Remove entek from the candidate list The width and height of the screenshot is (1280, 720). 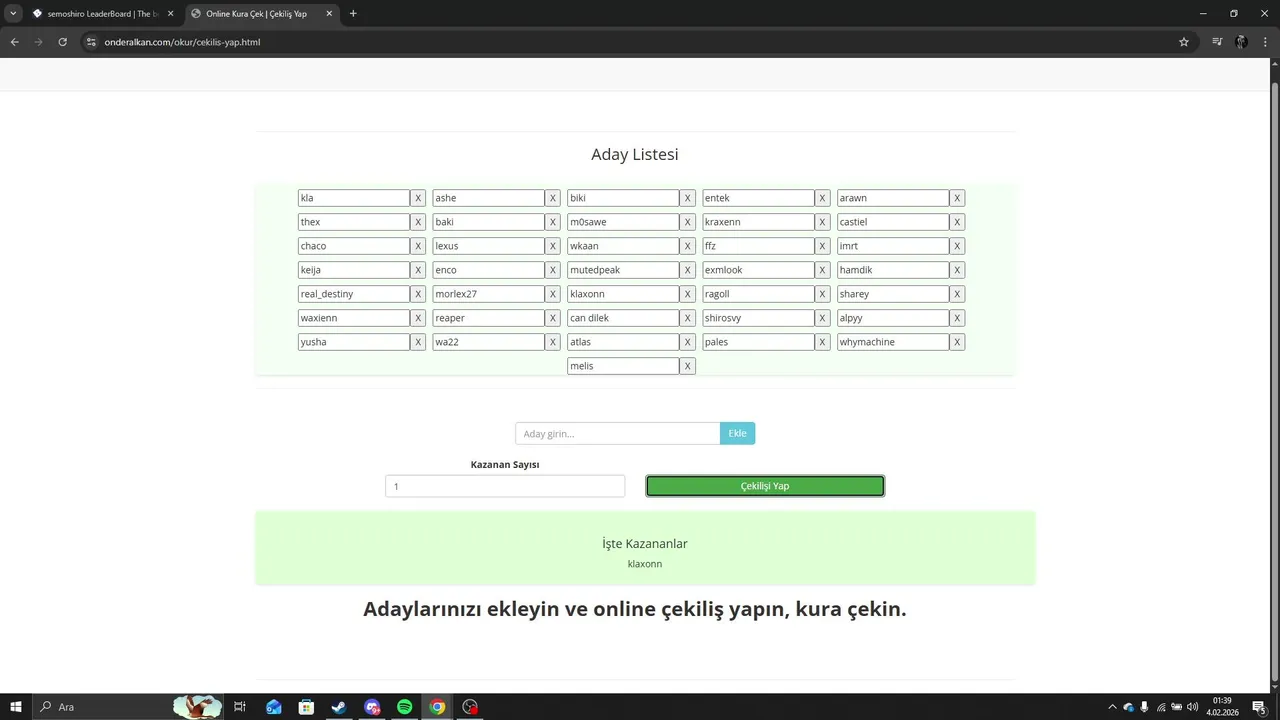(822, 198)
